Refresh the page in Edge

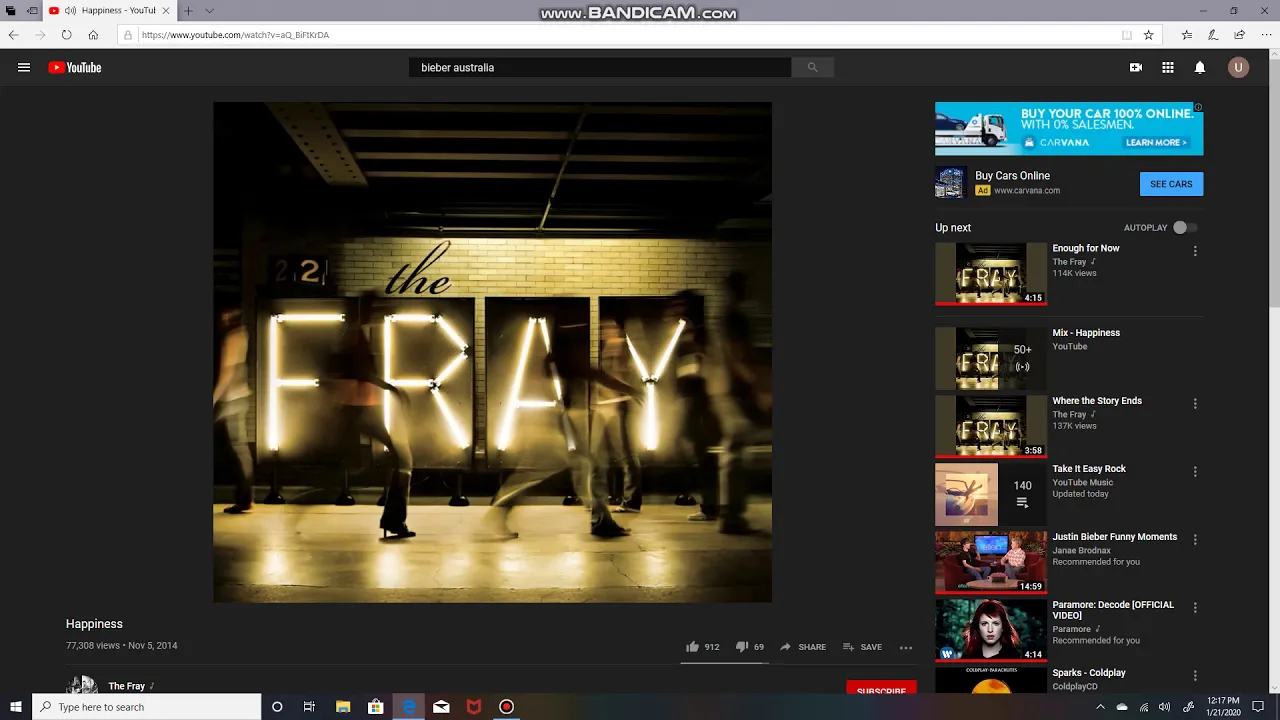tap(66, 35)
